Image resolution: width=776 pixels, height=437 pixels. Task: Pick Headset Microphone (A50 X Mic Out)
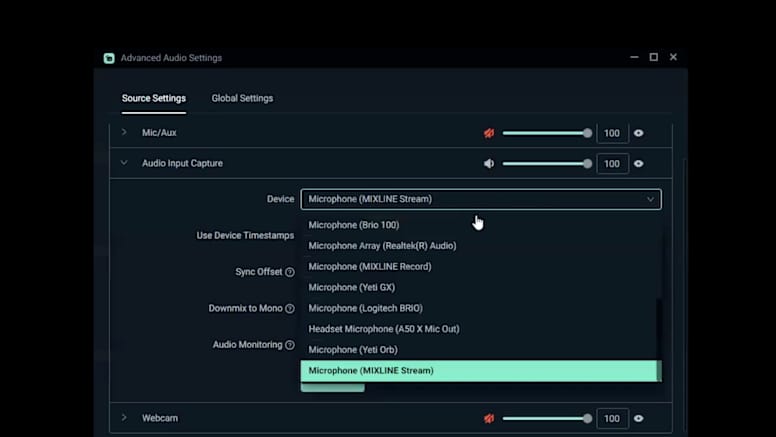coord(479,329)
